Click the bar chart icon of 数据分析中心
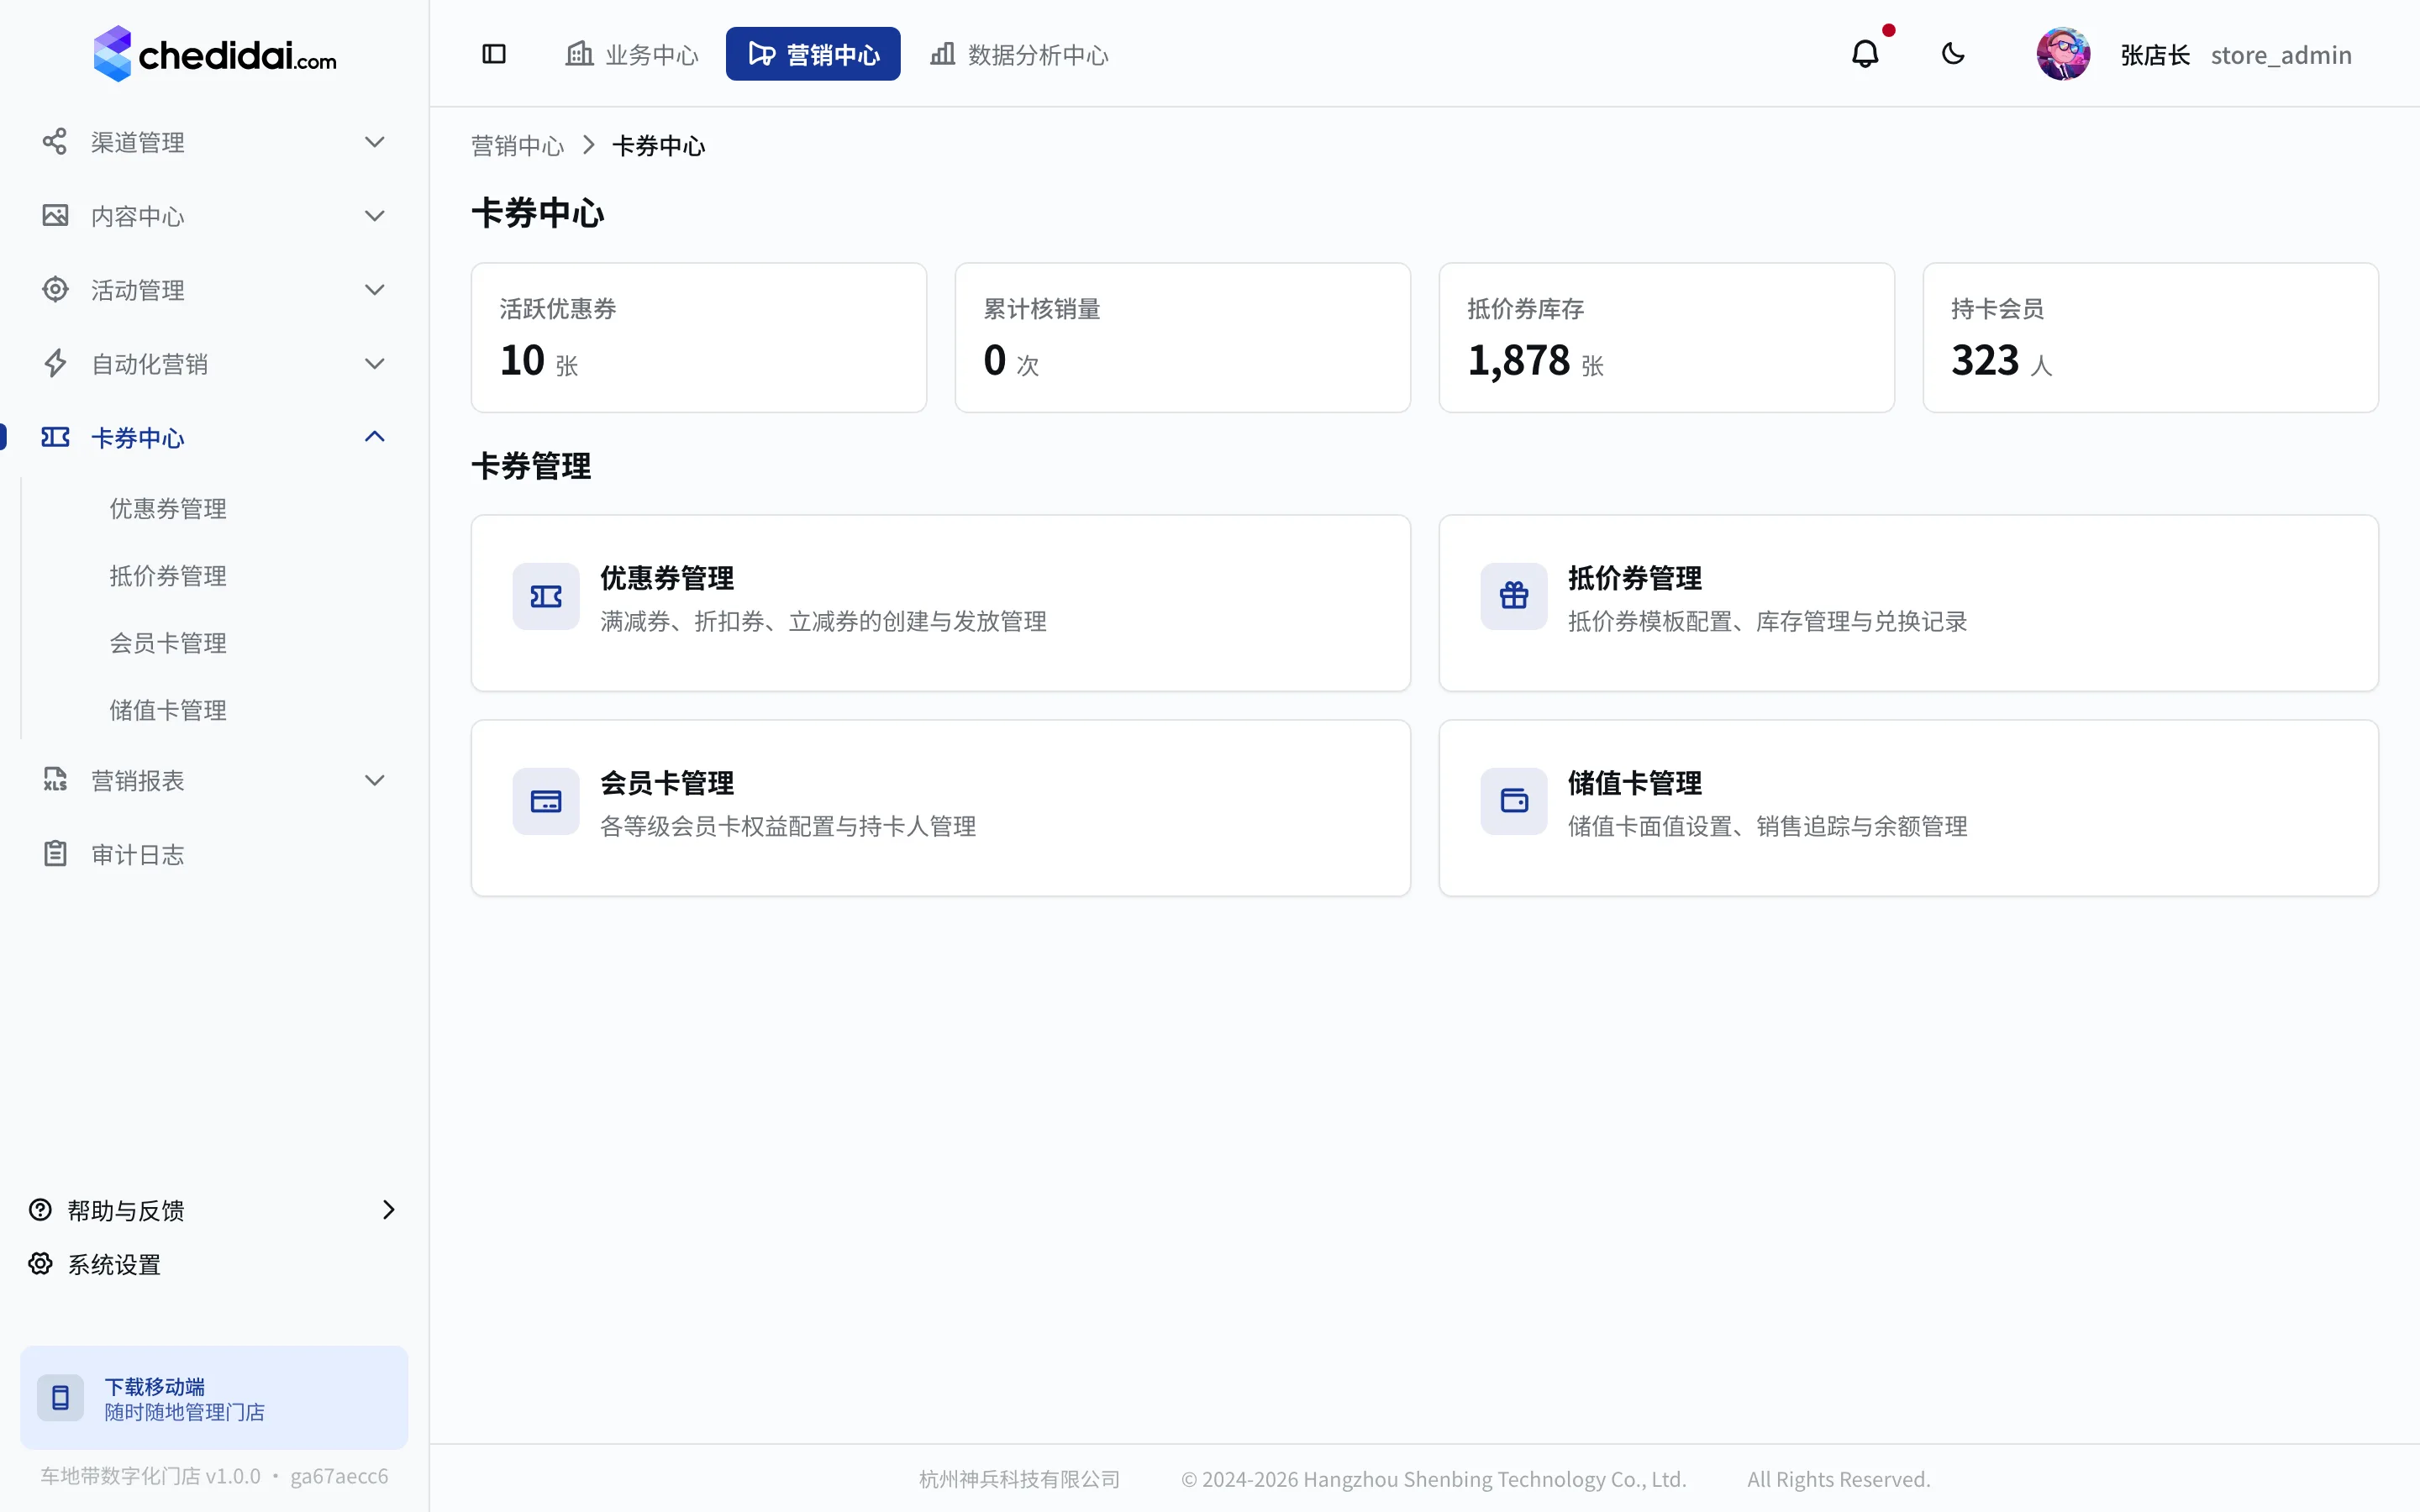The width and height of the screenshot is (2420, 1512). tap(943, 54)
